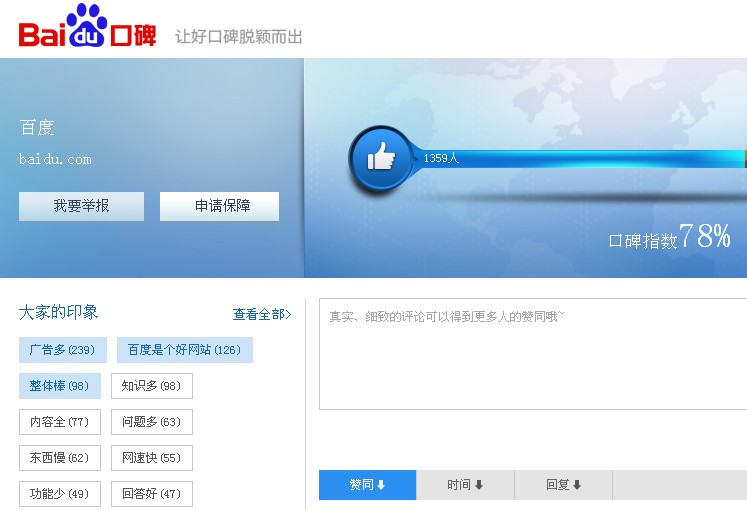Select the 功能少 (49) tag
The height and width of the screenshot is (510, 747).
[60, 494]
